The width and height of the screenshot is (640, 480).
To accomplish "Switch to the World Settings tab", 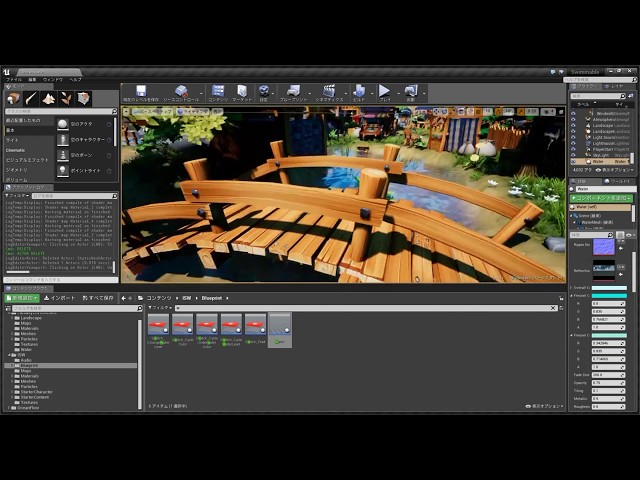I will click(616, 181).
